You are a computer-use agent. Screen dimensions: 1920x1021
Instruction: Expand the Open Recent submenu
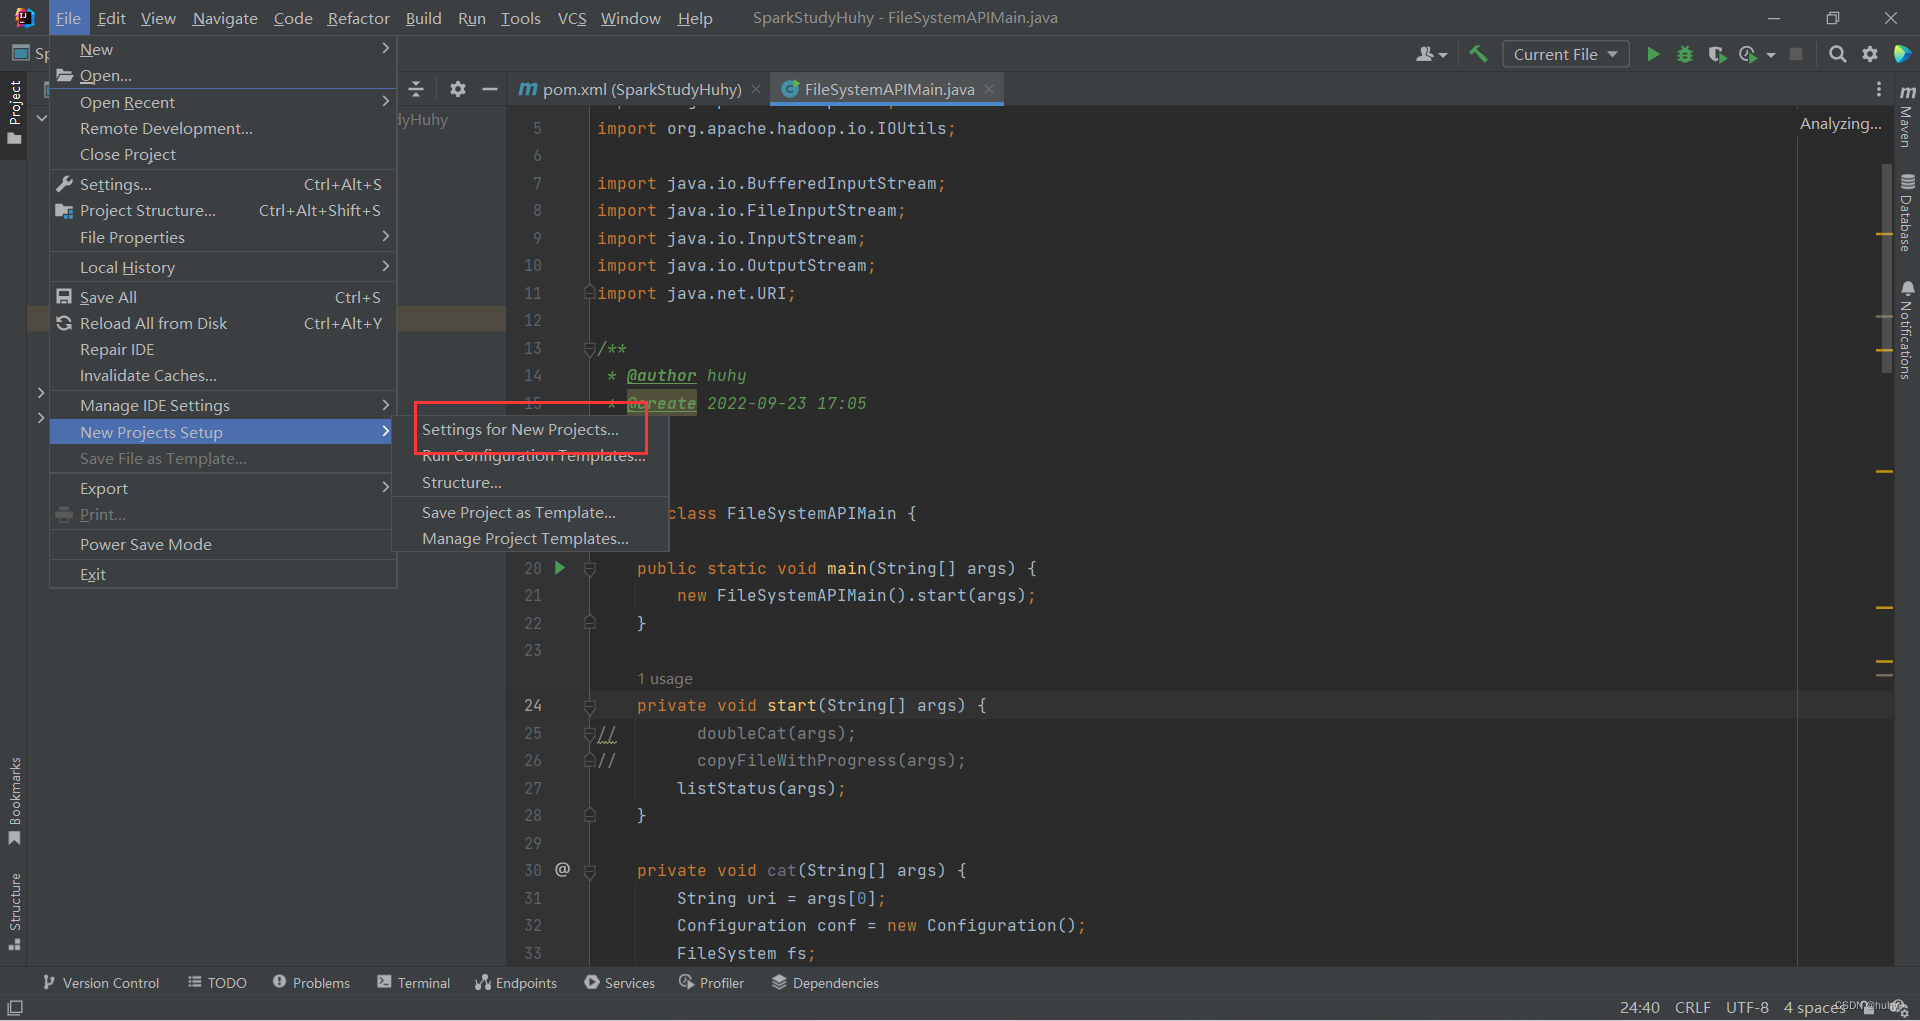pos(223,102)
